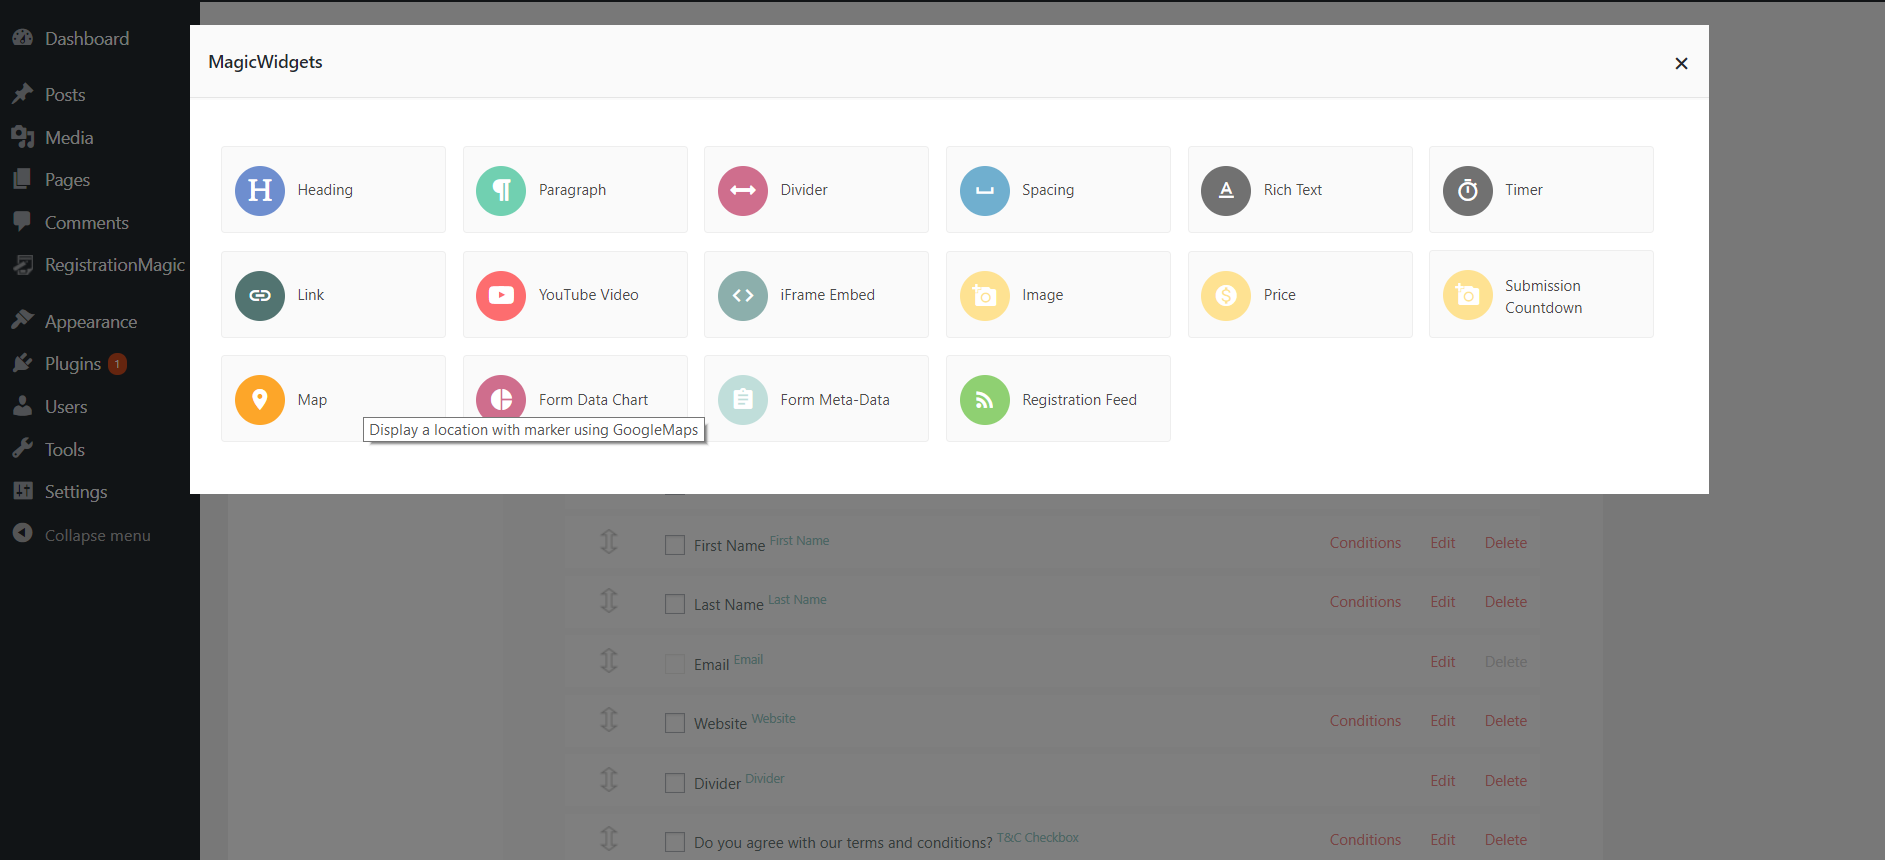Image resolution: width=1885 pixels, height=860 pixels.
Task: Delete the Website field
Action: coord(1505,721)
